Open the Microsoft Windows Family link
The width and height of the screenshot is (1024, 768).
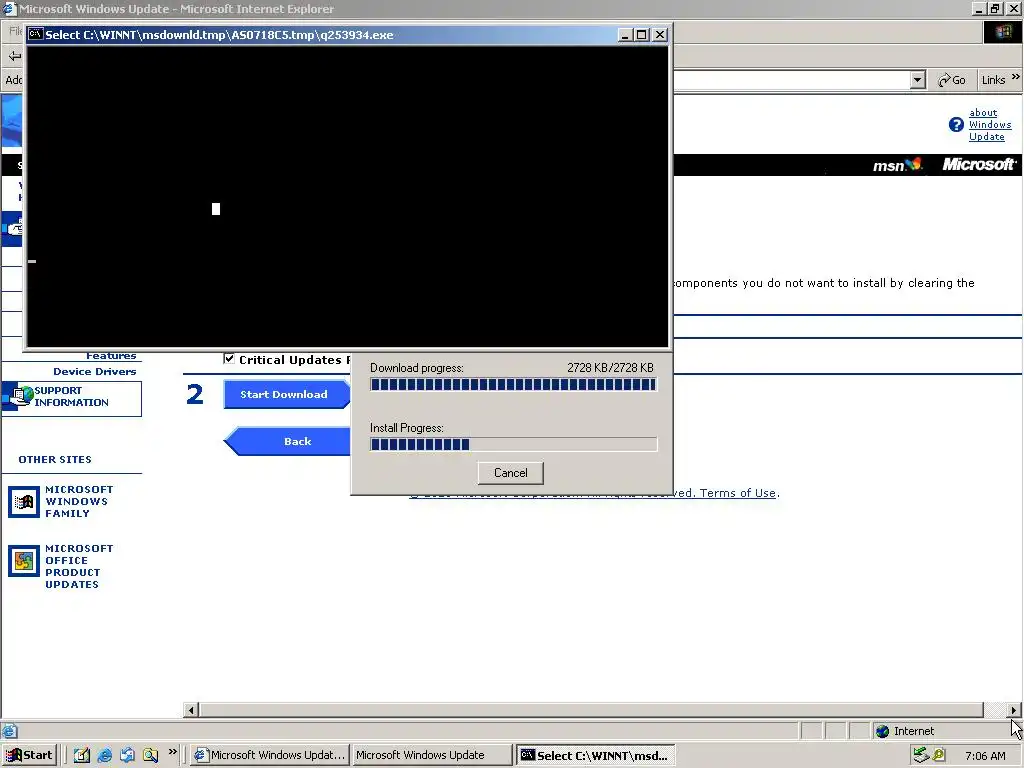[78, 502]
